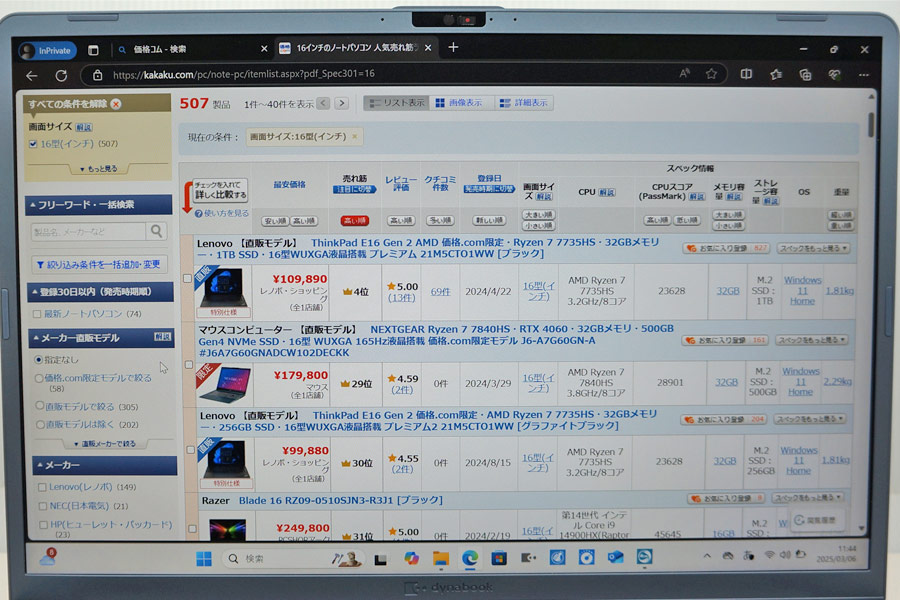Sort 売れ筋 by the red 高い順 button

pyautogui.click(x=355, y=220)
